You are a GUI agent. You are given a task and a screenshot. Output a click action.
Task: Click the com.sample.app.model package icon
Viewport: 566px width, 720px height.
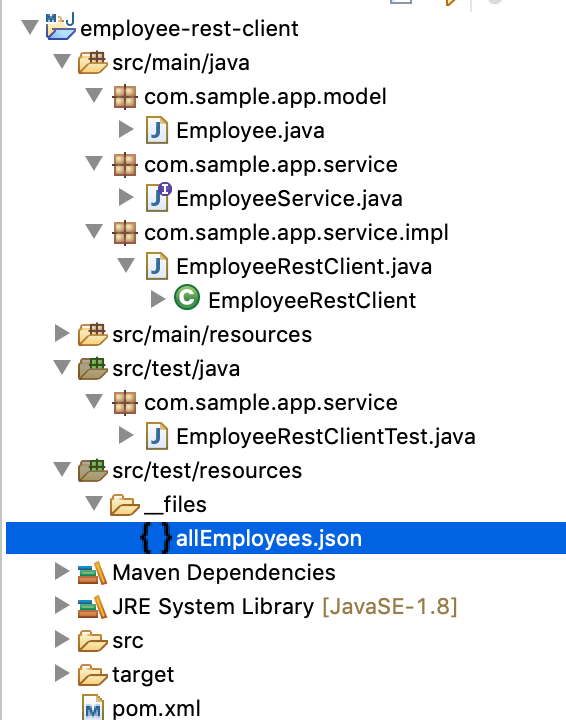tap(124, 97)
